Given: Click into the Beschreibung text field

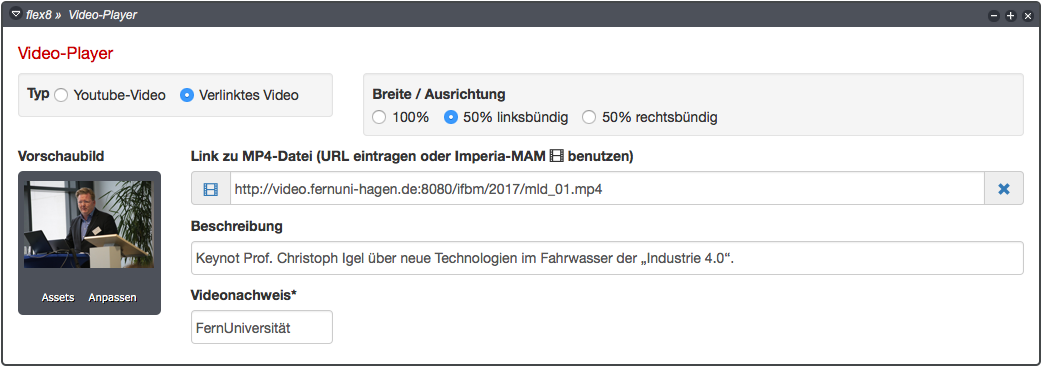Looking at the screenshot, I should (607, 258).
